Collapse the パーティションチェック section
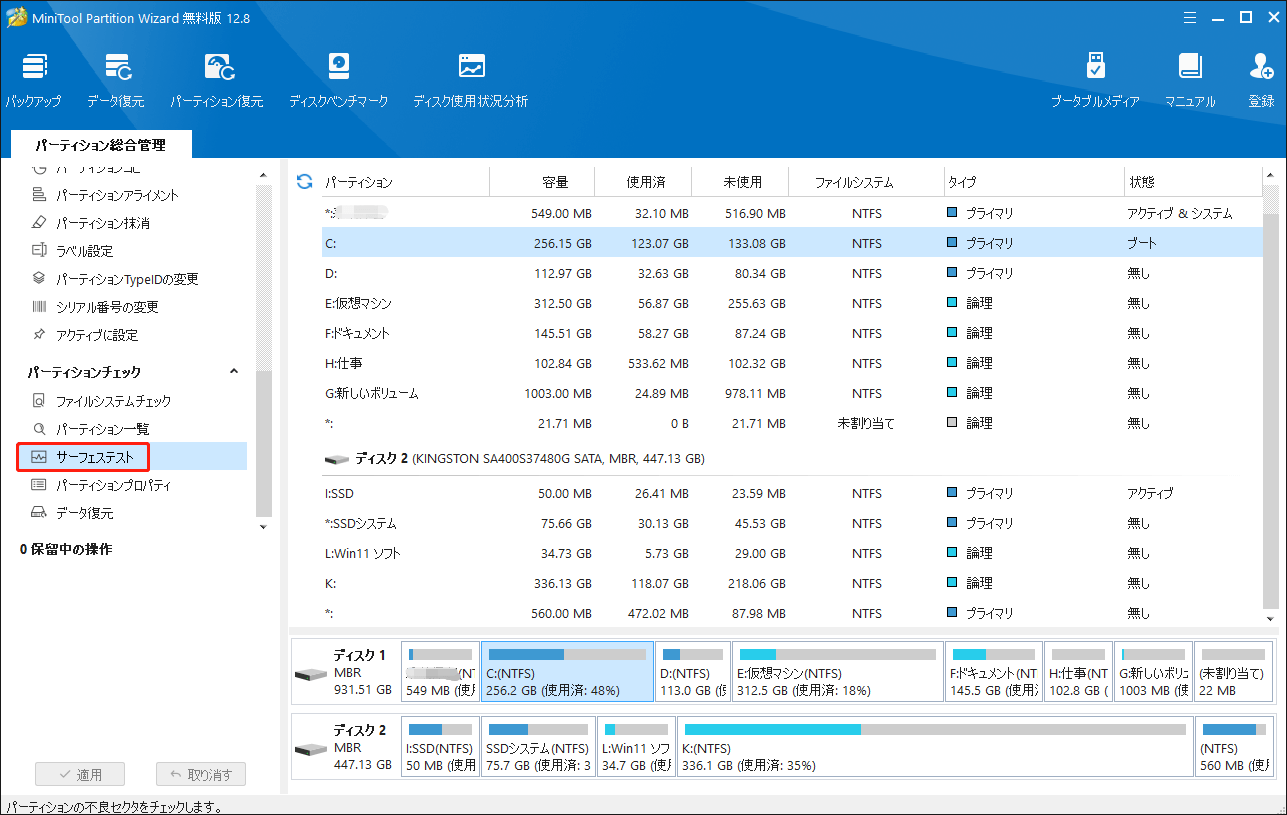 click(x=234, y=372)
